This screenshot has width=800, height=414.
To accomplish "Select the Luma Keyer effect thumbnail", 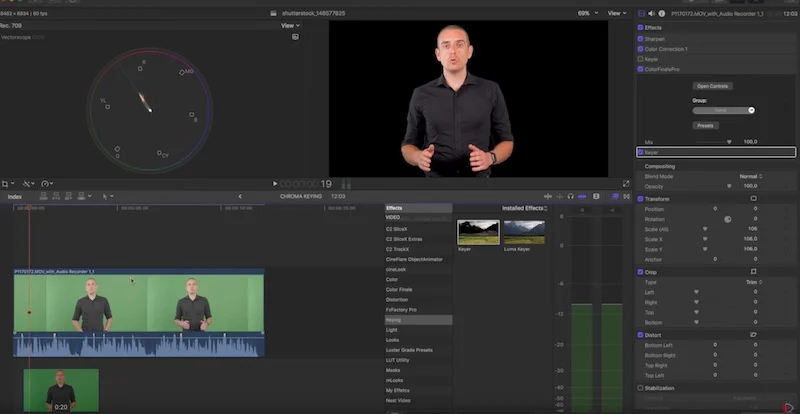I will pyautogui.click(x=524, y=232).
